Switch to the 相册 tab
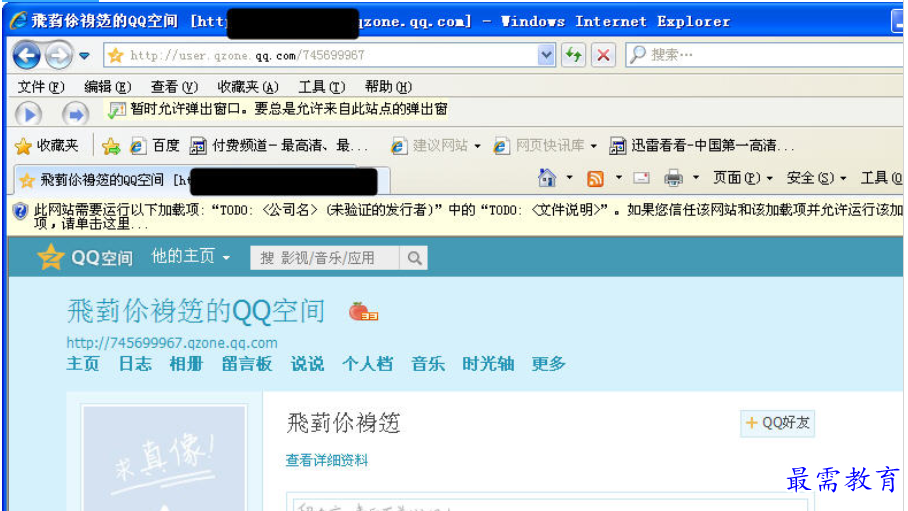Screen dimensions: 908x511 point(186,364)
